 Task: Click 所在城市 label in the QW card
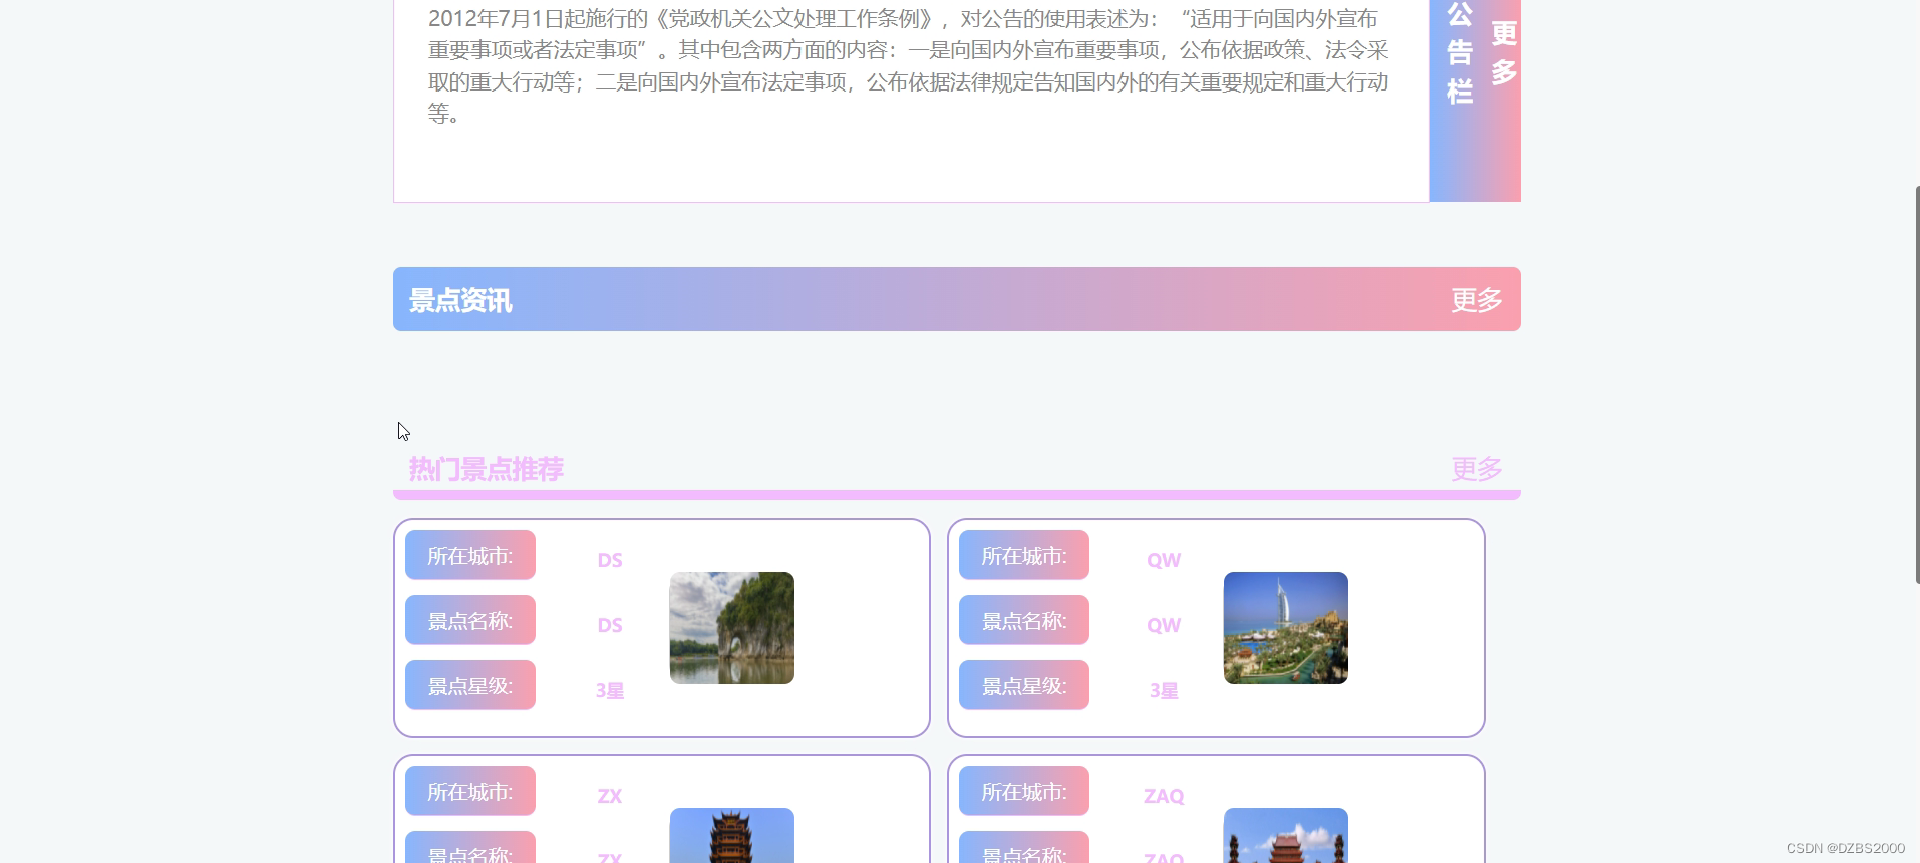click(1024, 555)
